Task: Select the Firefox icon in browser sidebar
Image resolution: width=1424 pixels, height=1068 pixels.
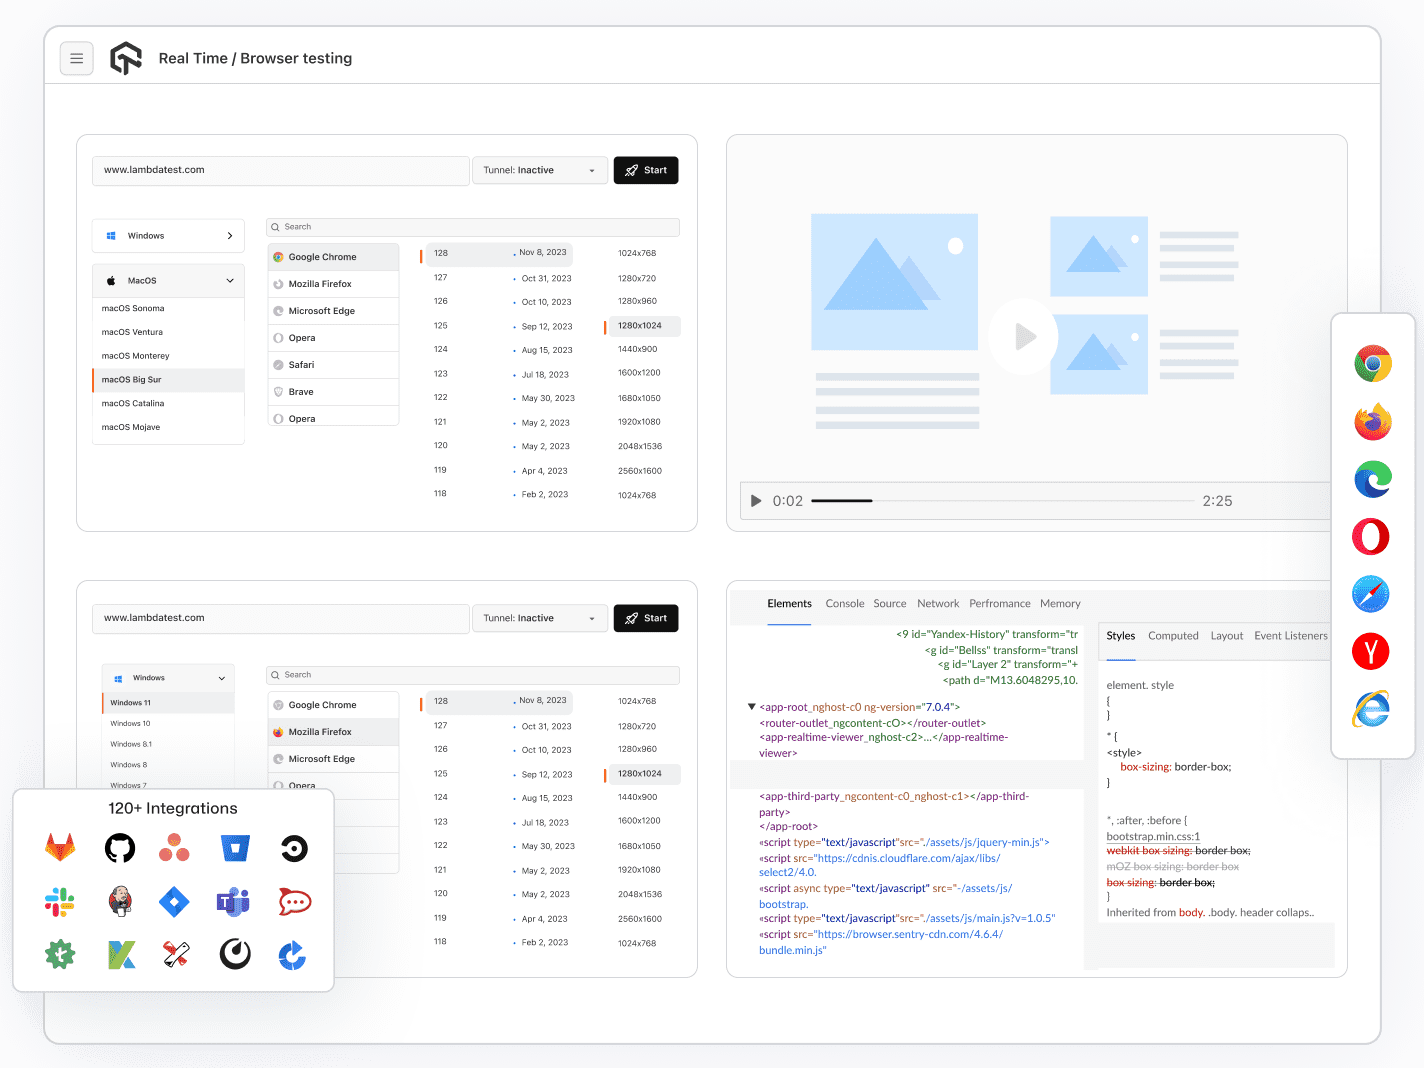Action: pyautogui.click(x=1372, y=422)
